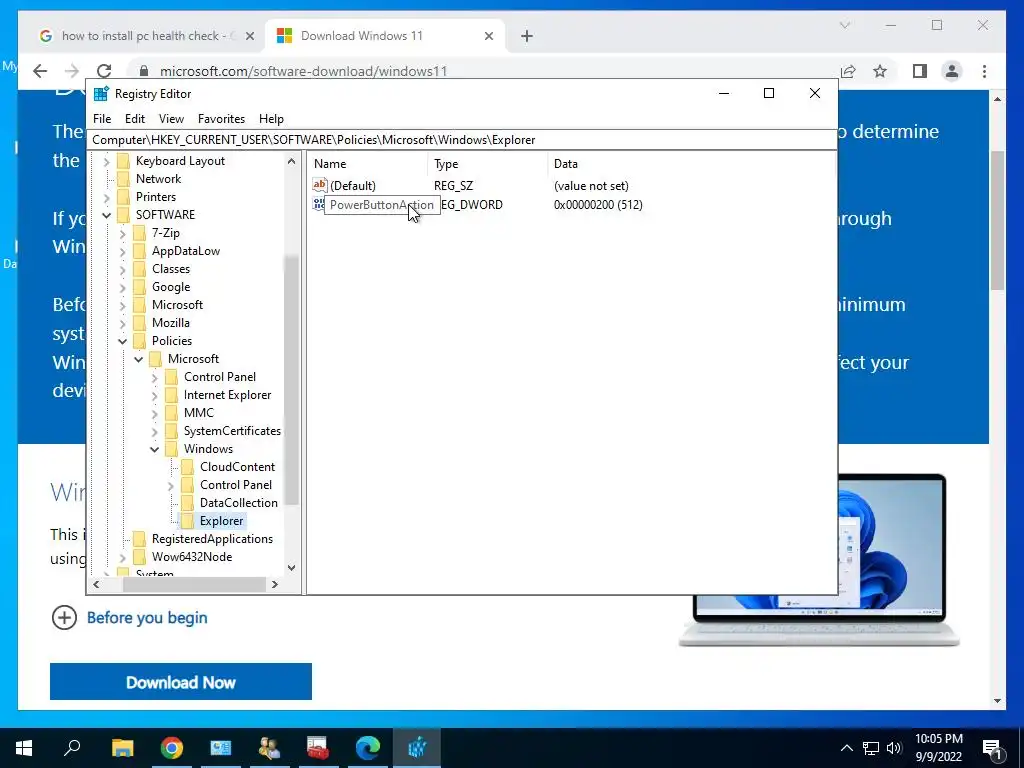This screenshot has height=768, width=1024.
Task: Go back in Chrome
Action: pos(40,71)
